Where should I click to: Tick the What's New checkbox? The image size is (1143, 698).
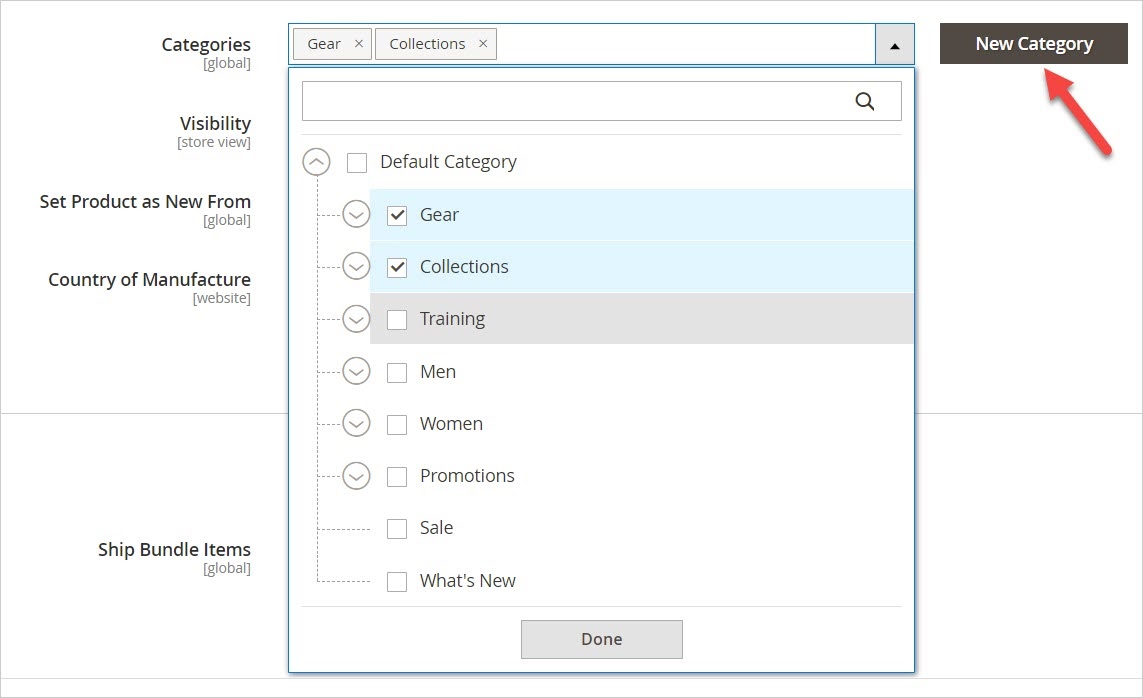click(397, 581)
